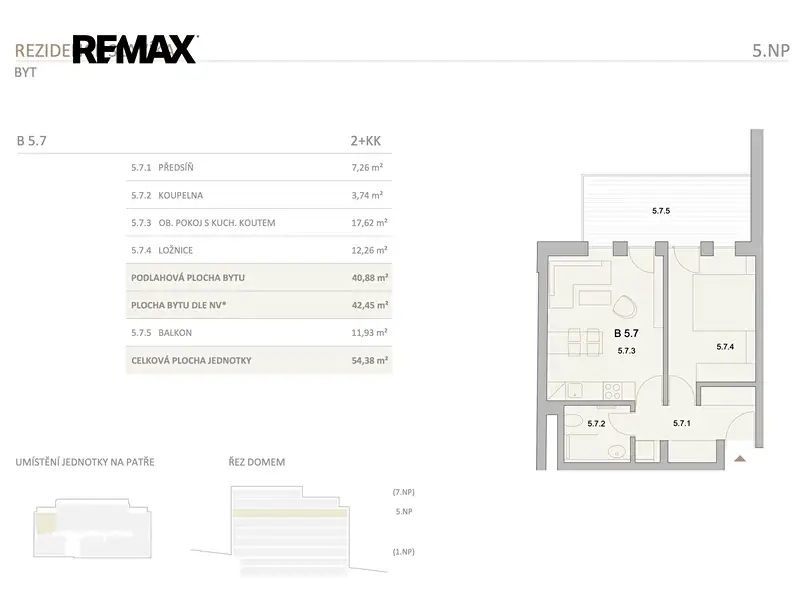Click the 17,62 m² area value
The width and height of the screenshot is (800, 600).
[x=369, y=222]
